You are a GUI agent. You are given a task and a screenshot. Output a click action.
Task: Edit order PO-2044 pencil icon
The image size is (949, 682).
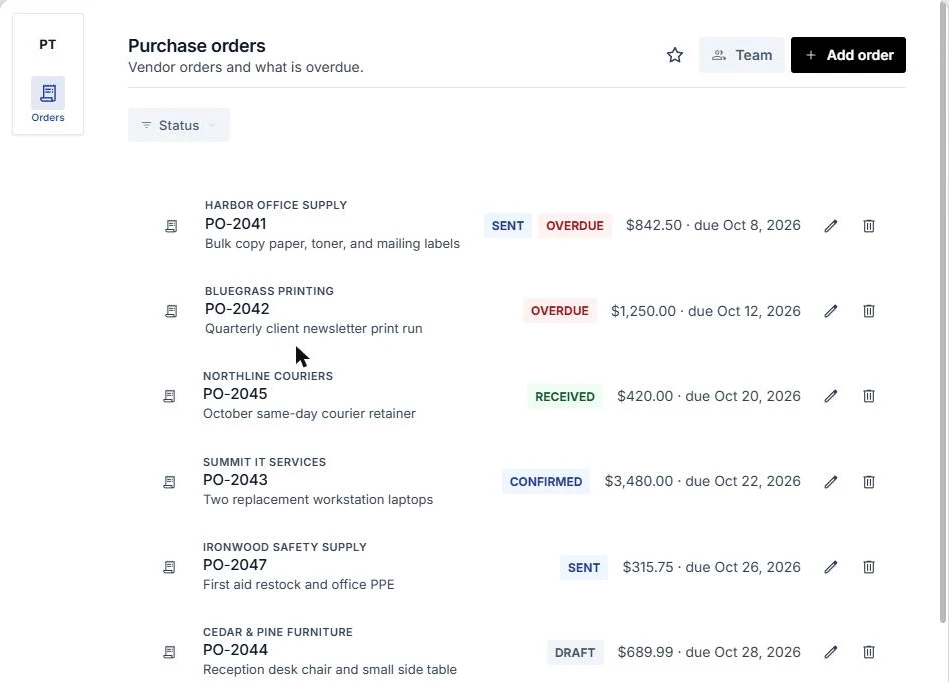coord(830,652)
